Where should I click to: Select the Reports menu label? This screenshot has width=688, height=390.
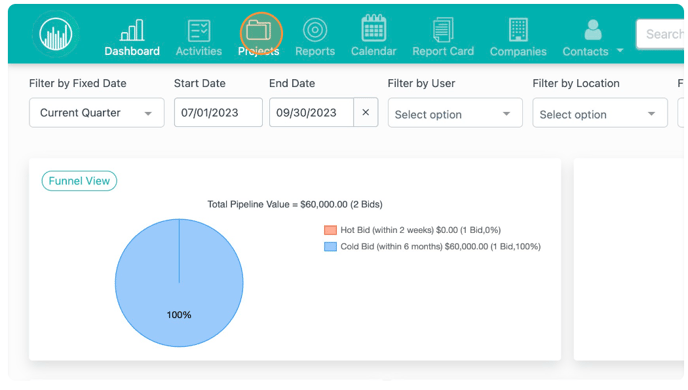[x=315, y=51]
